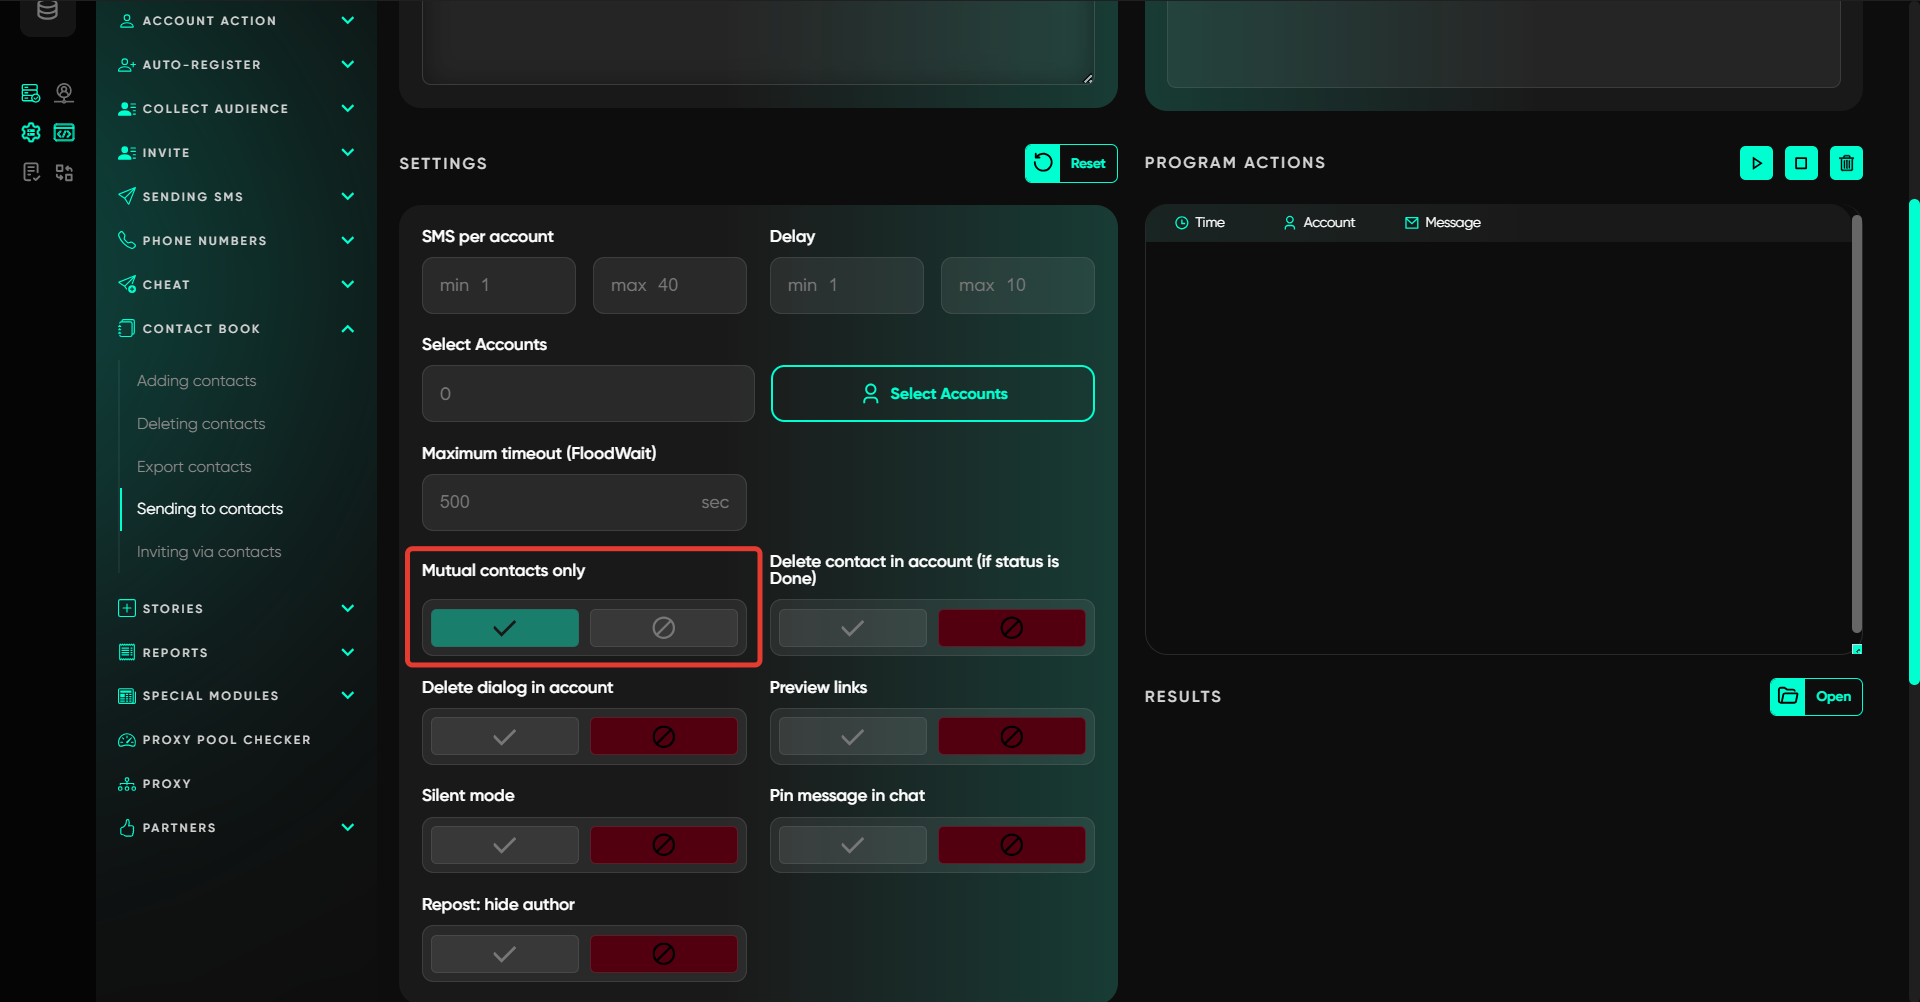Select Export contacts in Contact Book
The width and height of the screenshot is (1920, 1002).
(194, 467)
